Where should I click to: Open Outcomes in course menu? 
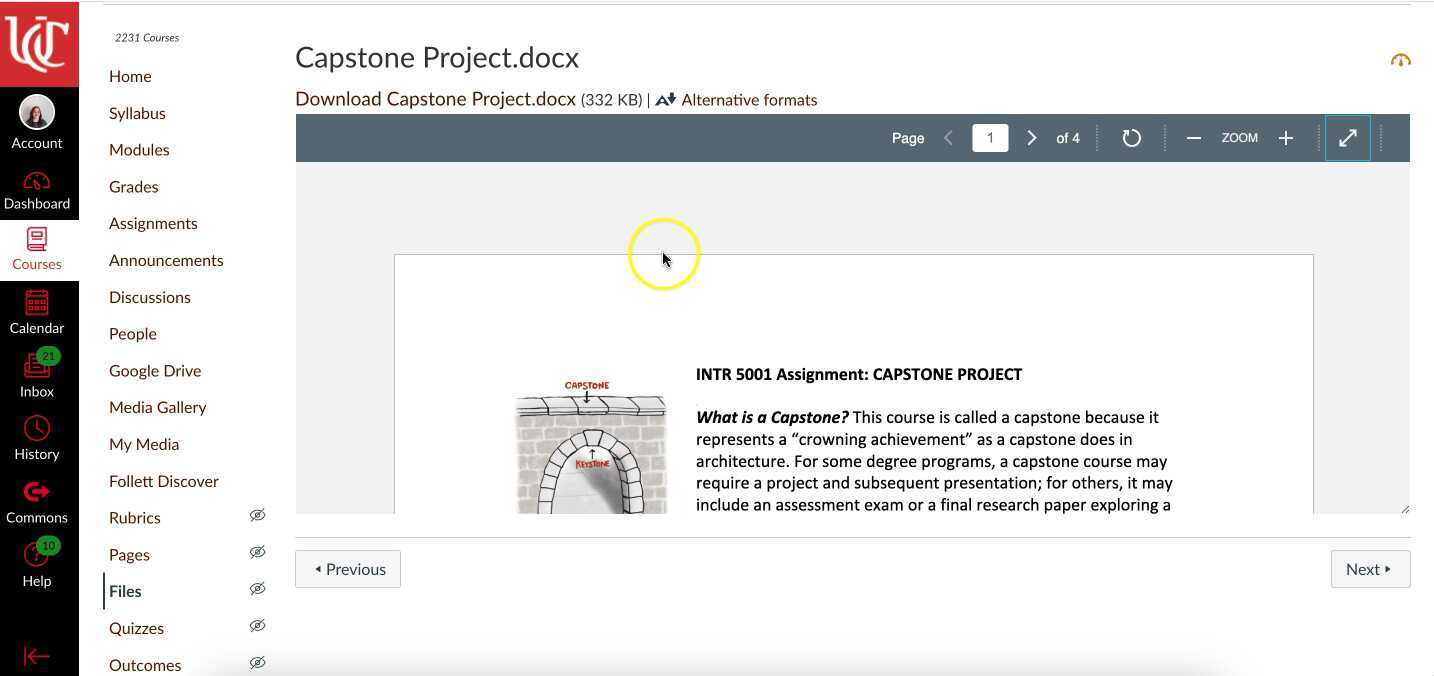(145, 665)
